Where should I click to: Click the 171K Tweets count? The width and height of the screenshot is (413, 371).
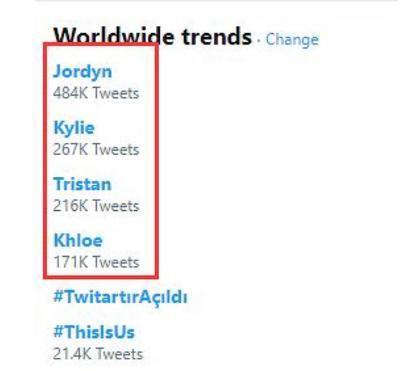(x=96, y=262)
